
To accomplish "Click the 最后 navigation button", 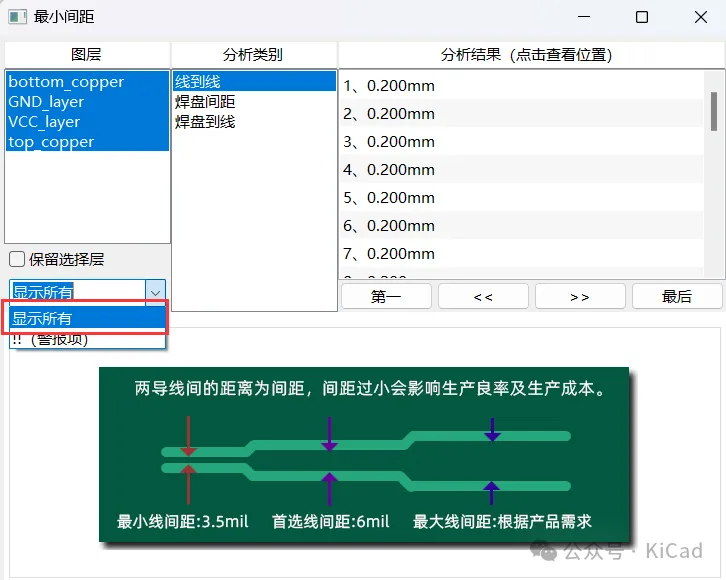I will pos(677,296).
